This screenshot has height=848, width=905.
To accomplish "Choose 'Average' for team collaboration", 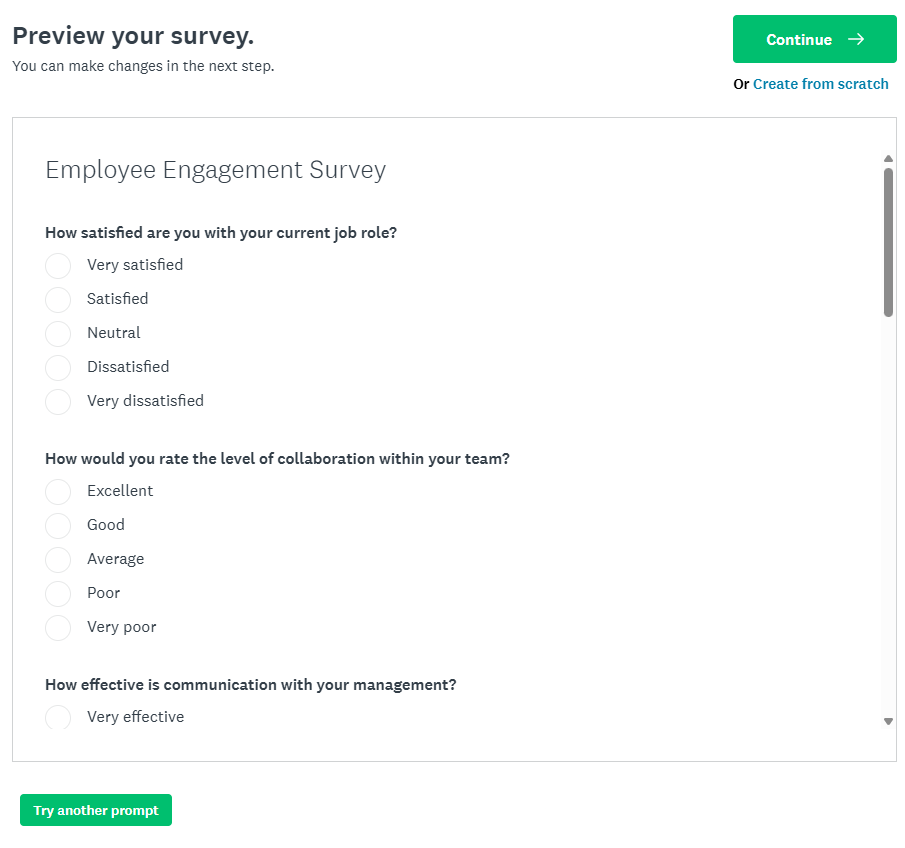I will pos(58,559).
